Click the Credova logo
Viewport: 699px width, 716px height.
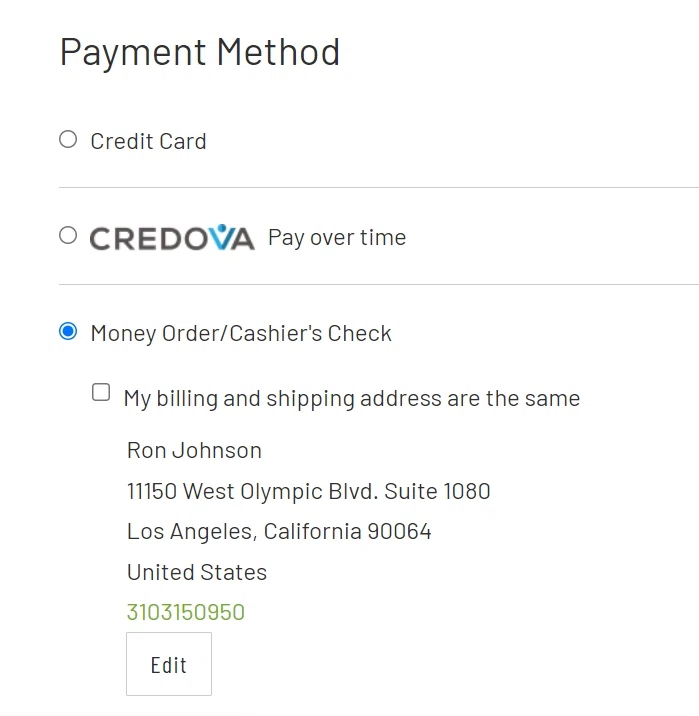(171, 238)
